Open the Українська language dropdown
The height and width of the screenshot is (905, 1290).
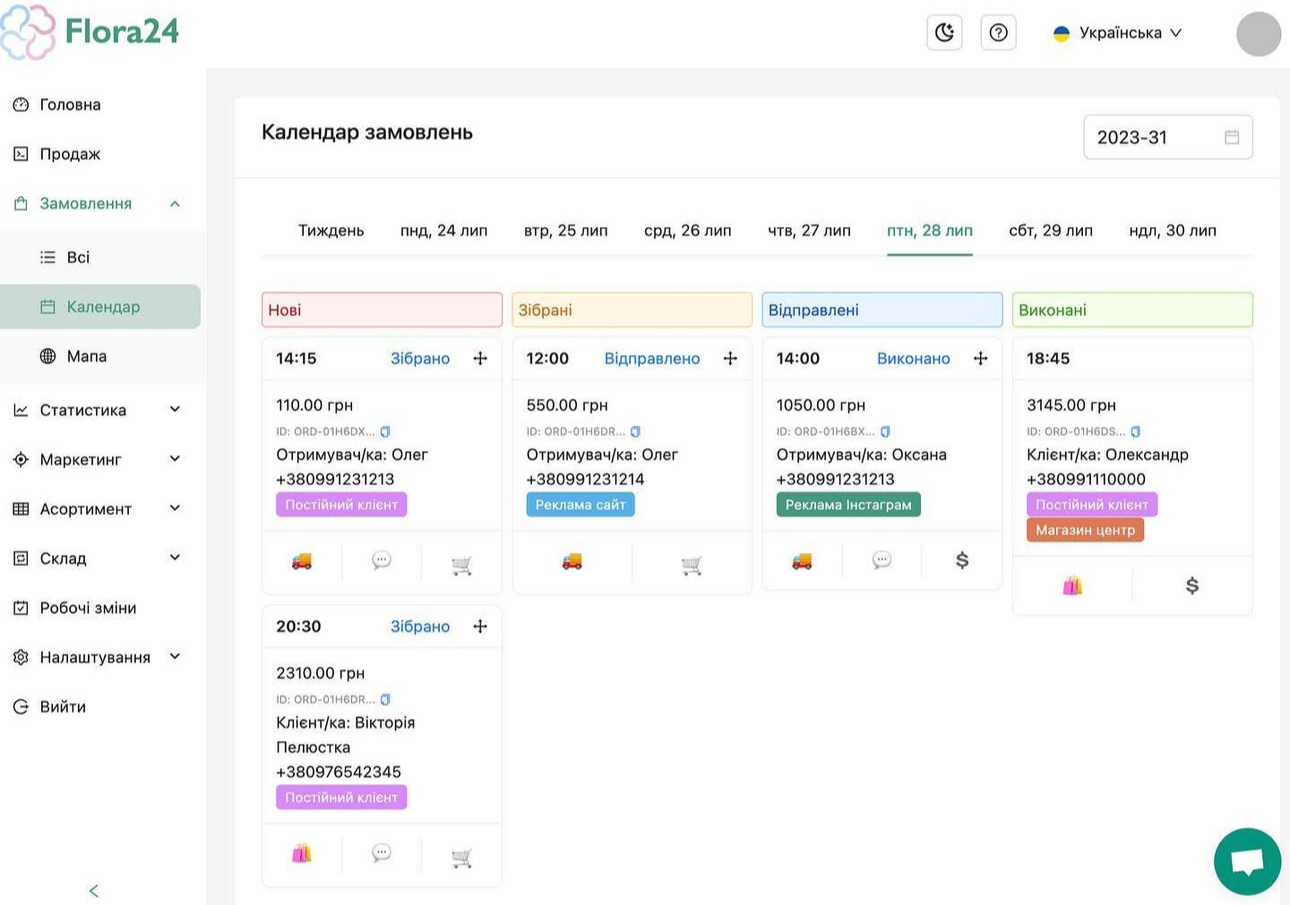coord(1117,33)
